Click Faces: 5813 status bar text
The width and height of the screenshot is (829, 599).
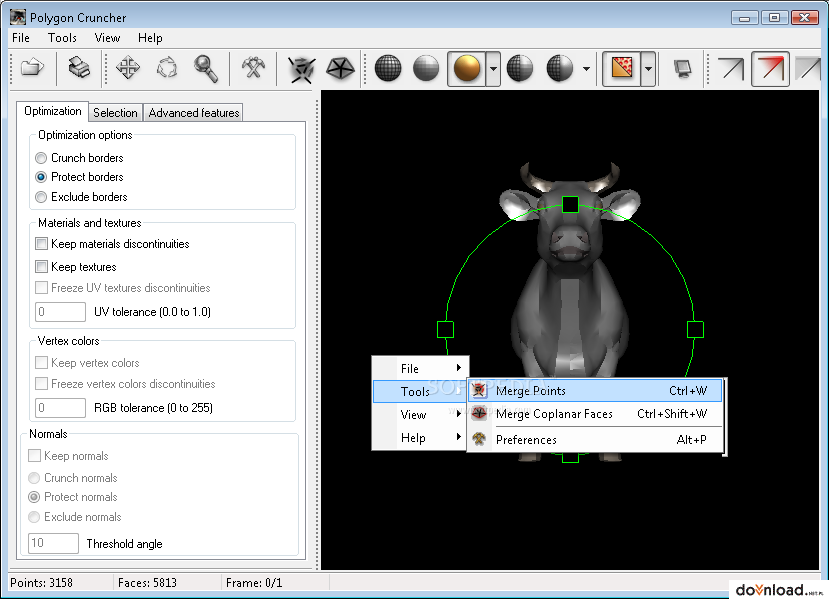pyautogui.click(x=148, y=583)
